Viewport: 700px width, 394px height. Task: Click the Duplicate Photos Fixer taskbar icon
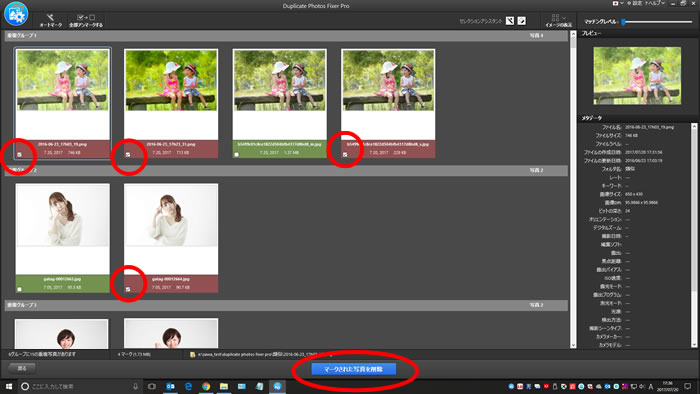tap(277, 386)
